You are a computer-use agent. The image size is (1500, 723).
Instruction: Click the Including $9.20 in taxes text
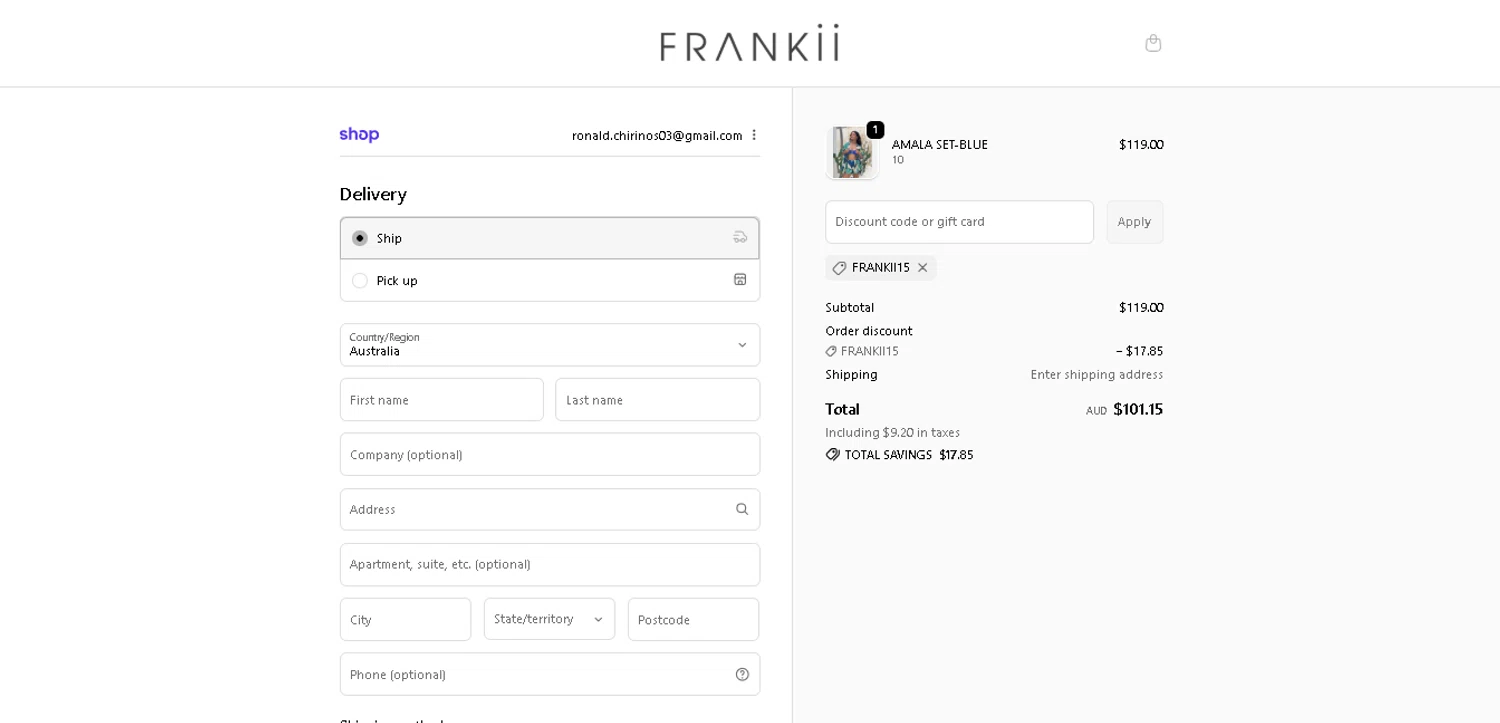coord(892,432)
